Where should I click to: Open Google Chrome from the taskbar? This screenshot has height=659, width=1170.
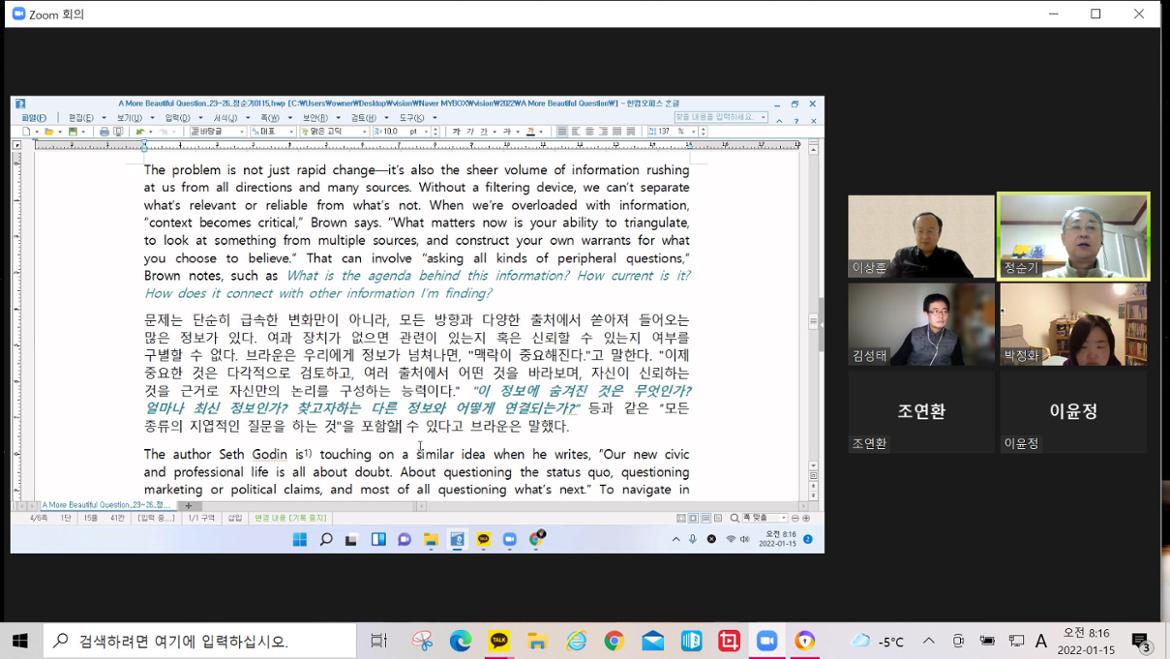pos(614,641)
